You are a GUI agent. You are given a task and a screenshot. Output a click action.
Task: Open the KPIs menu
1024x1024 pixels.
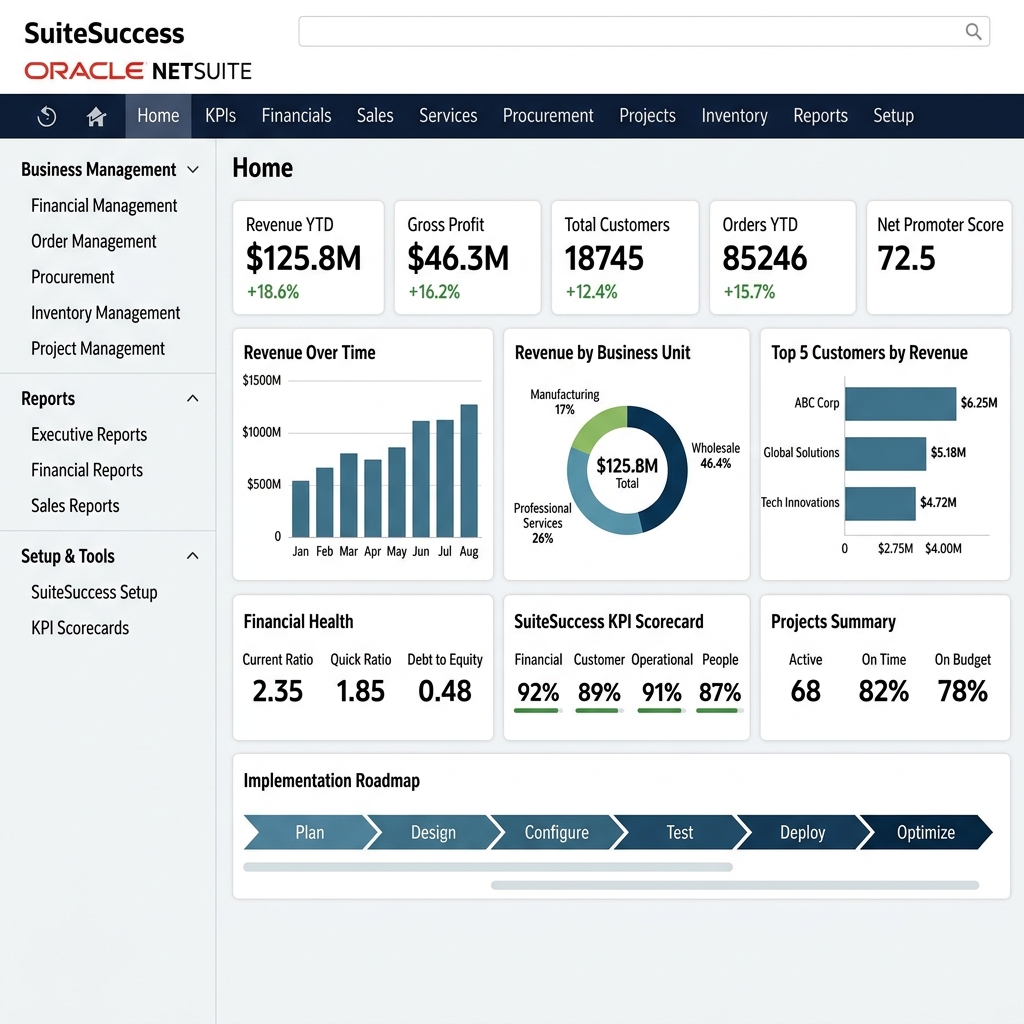[220, 116]
